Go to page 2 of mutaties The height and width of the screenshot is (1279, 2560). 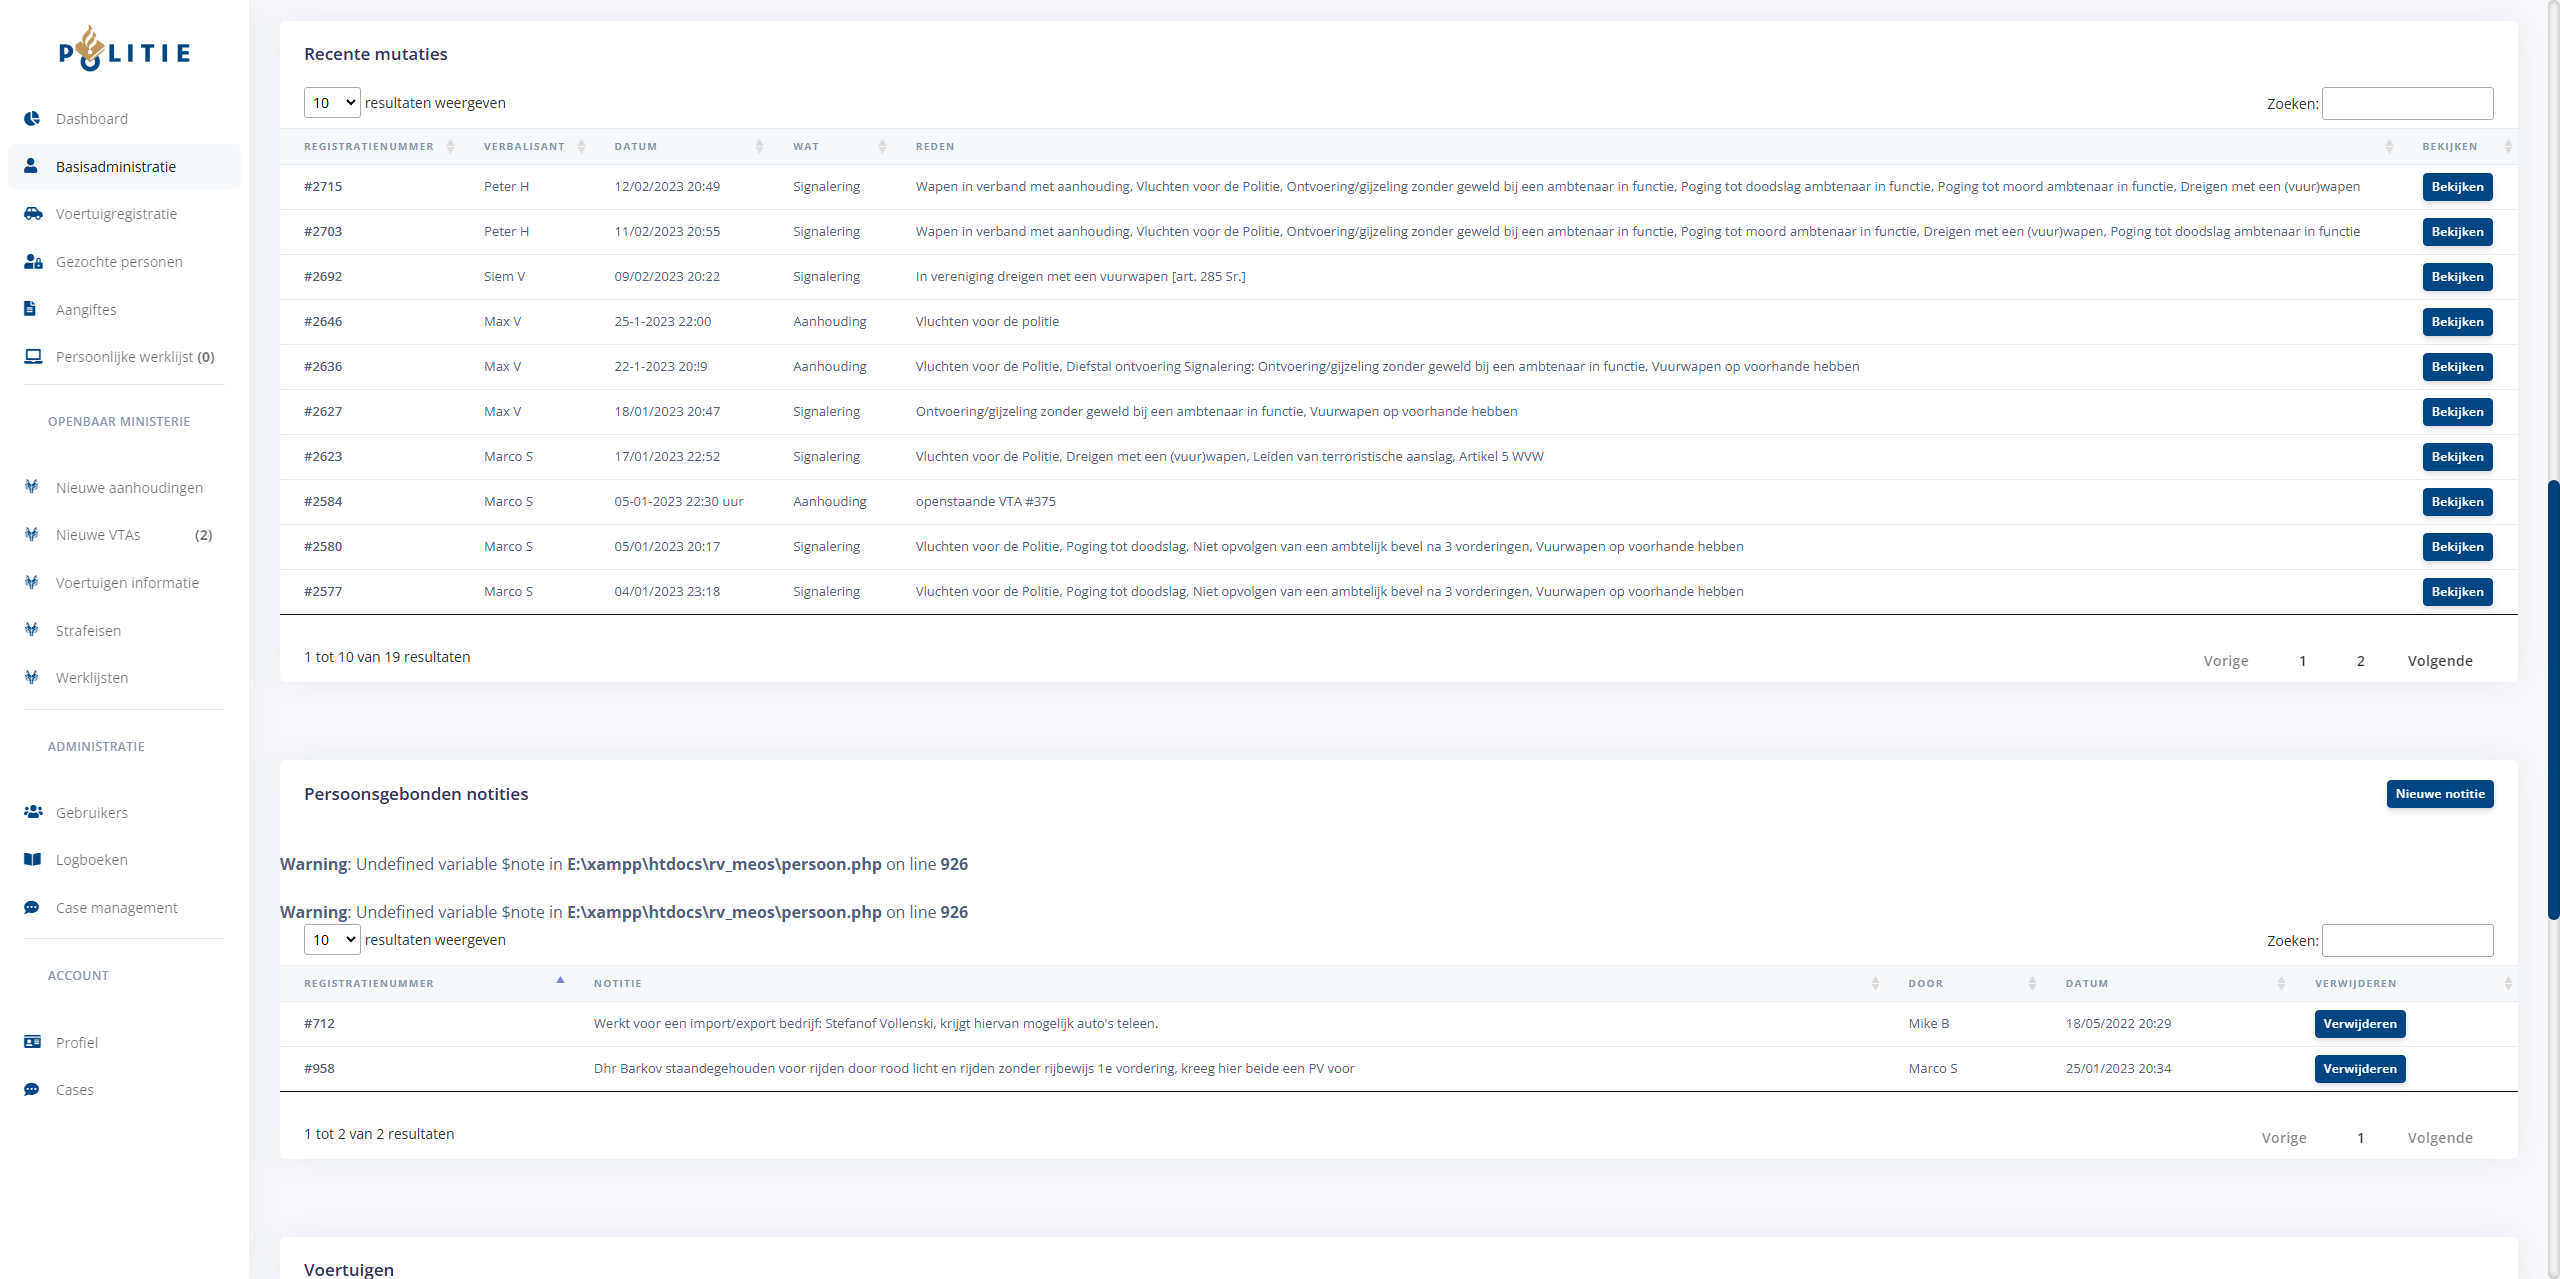(2361, 661)
